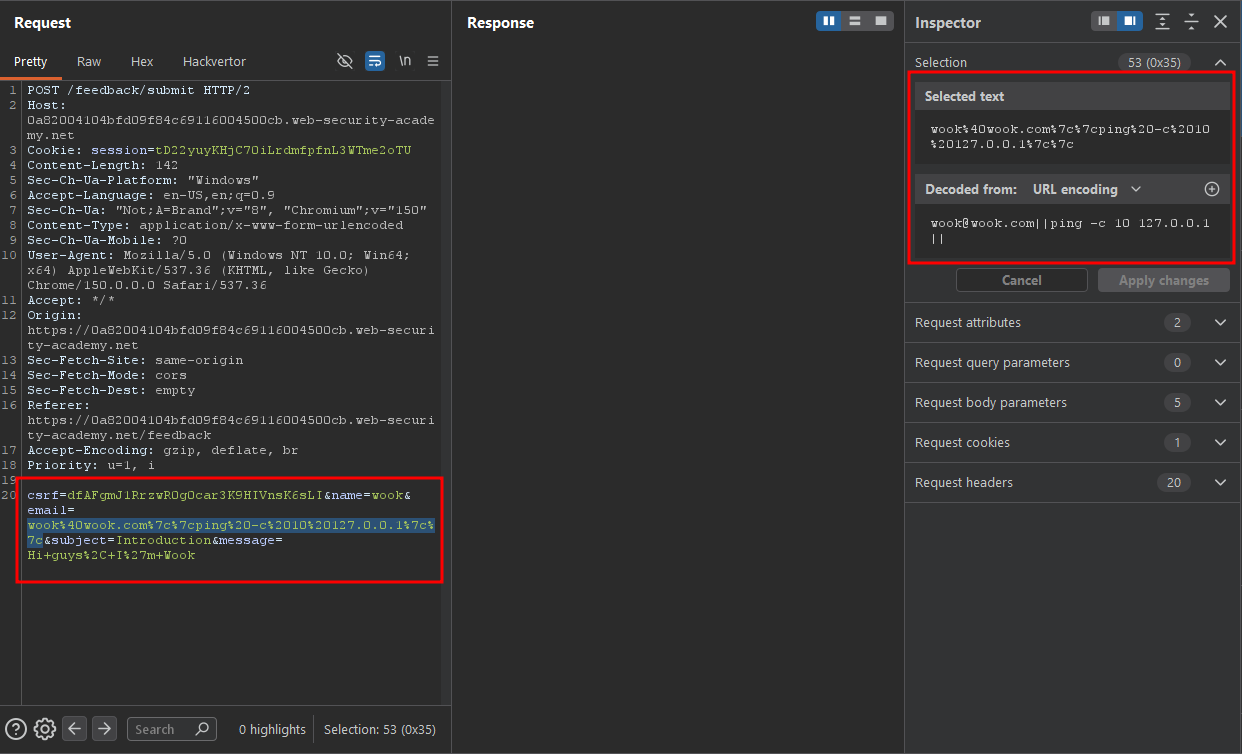
Task: Dock Inspector with the right-panel layout icon
Action: [1130, 21]
